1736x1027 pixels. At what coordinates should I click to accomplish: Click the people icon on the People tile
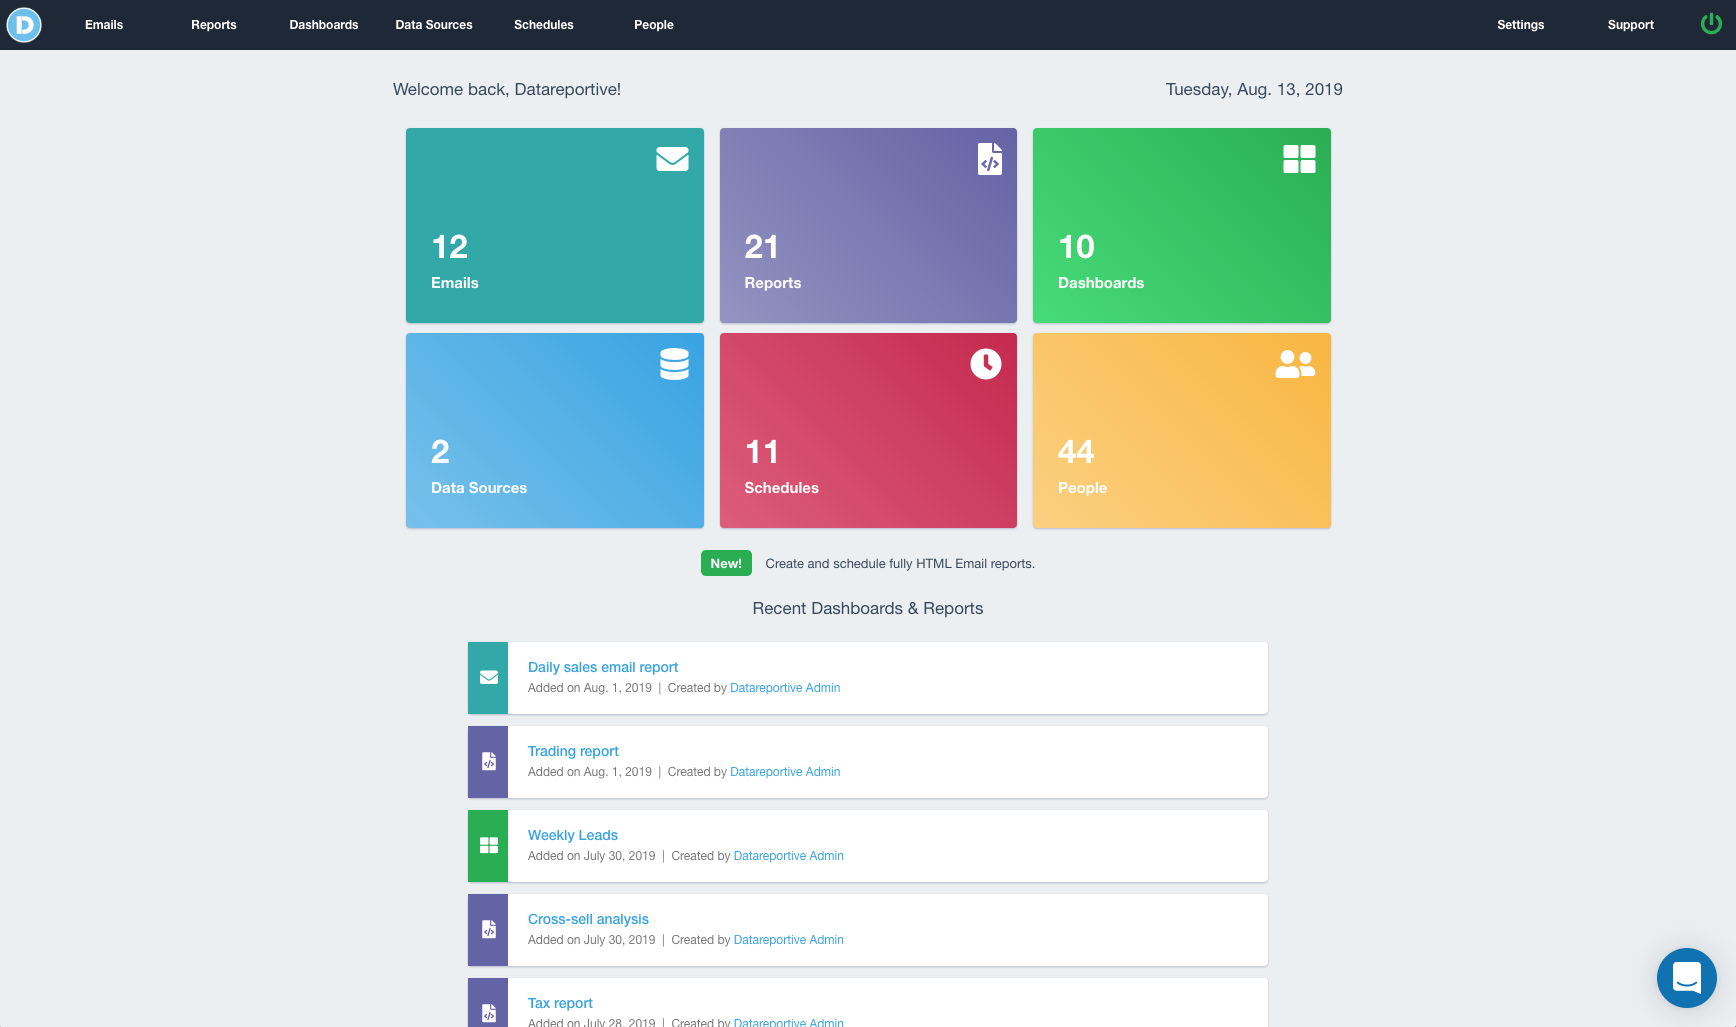pos(1296,364)
